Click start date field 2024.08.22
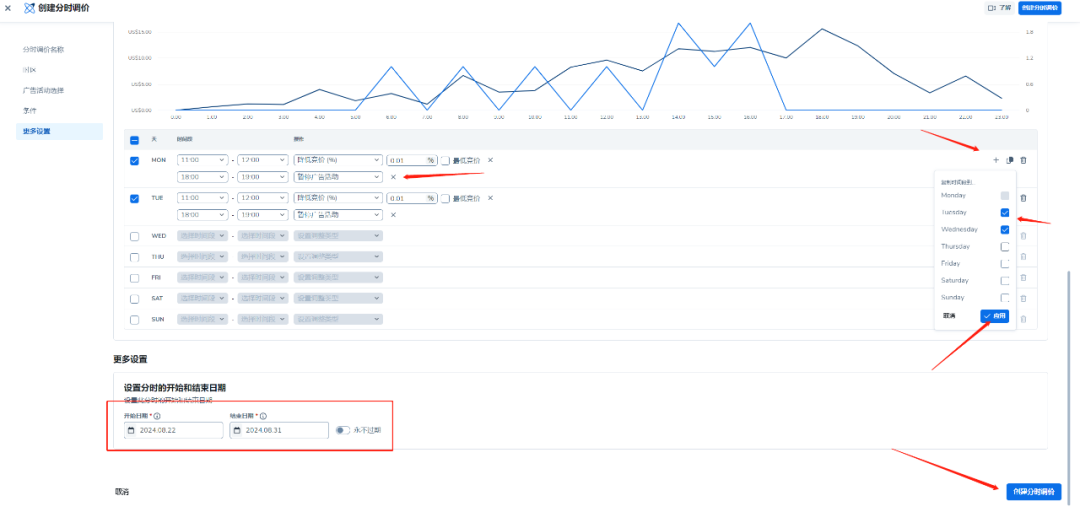The width and height of the screenshot is (1080, 512). click(x=174, y=430)
